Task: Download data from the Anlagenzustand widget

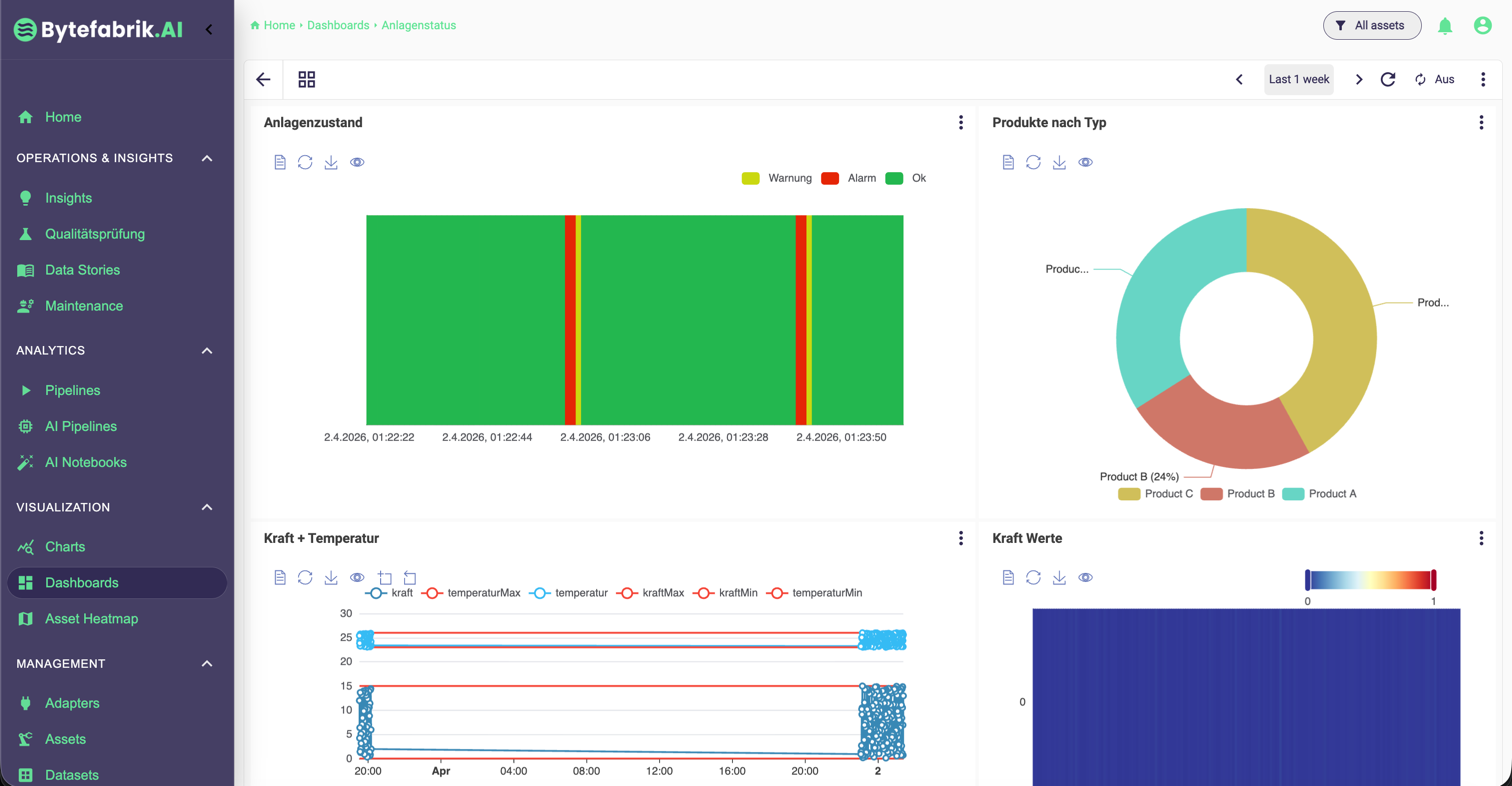Action: pyautogui.click(x=330, y=161)
